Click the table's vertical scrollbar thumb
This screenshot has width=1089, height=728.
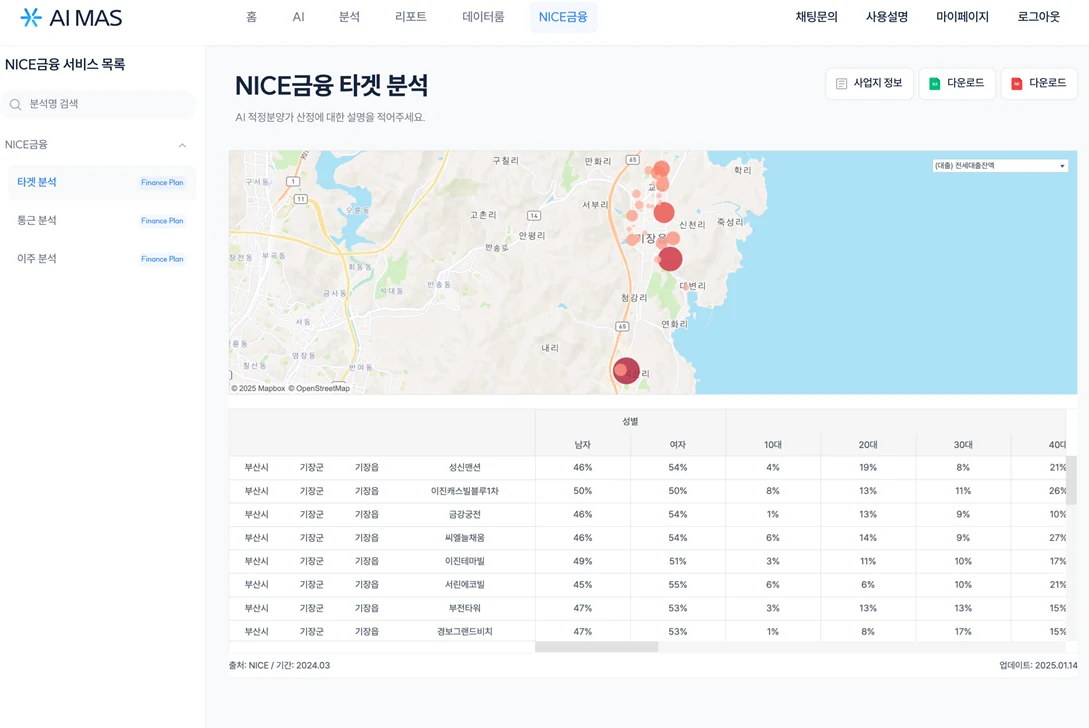coord(1071,480)
